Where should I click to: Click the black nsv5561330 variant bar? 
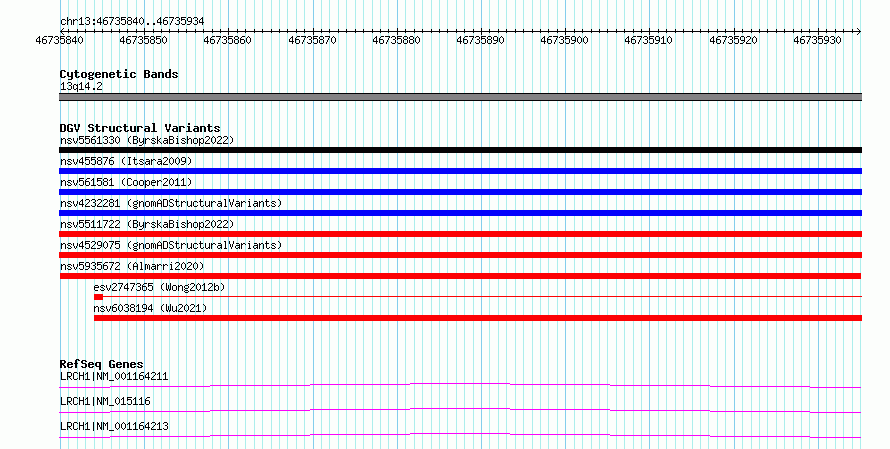(x=460, y=150)
